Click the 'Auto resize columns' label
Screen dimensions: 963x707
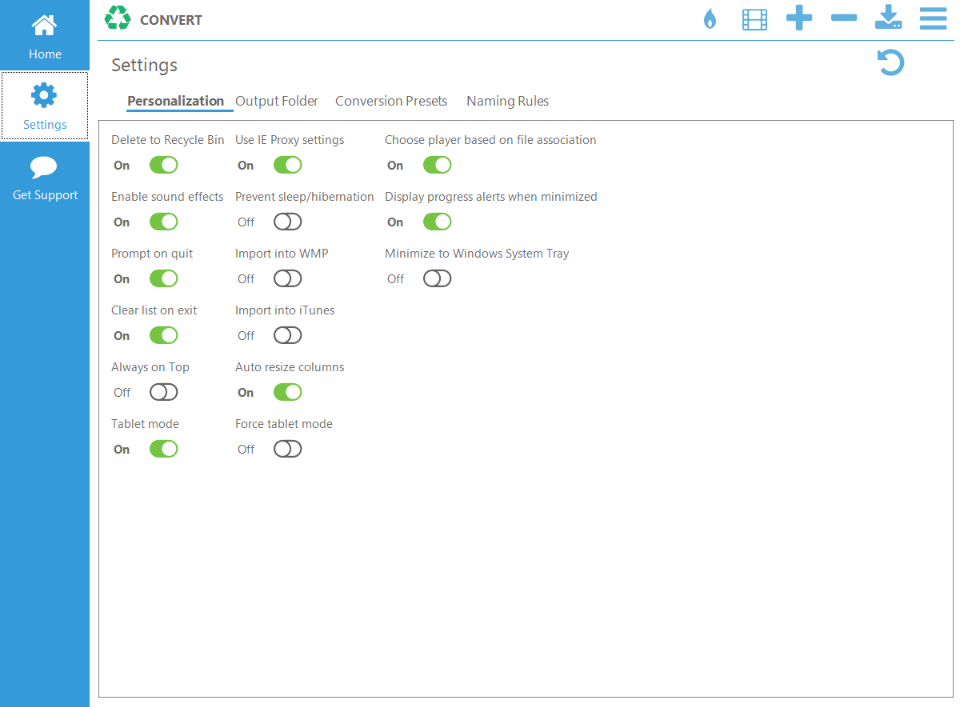(x=290, y=367)
